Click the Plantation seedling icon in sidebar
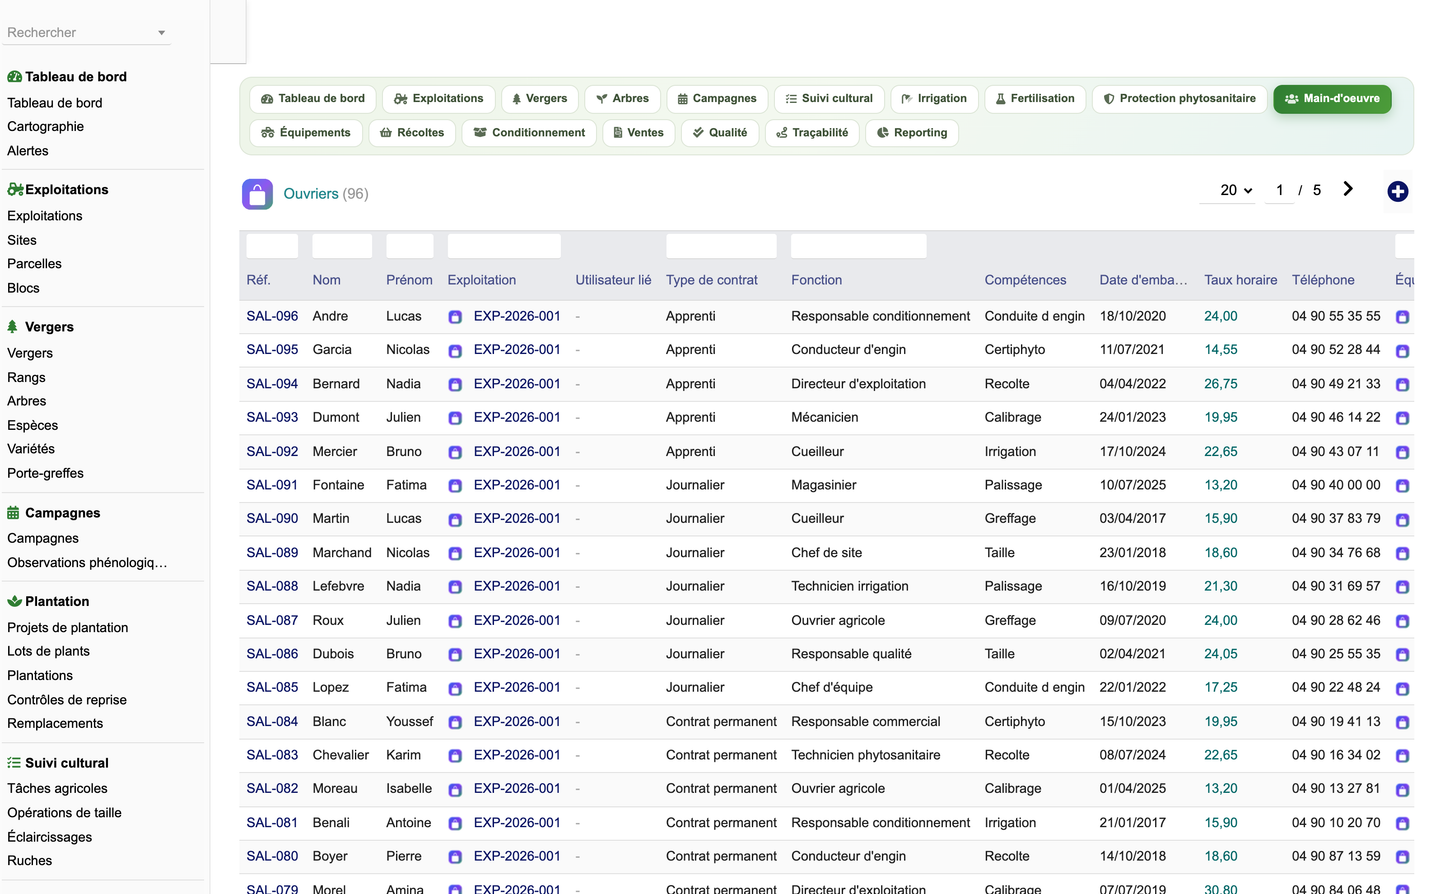 point(14,601)
